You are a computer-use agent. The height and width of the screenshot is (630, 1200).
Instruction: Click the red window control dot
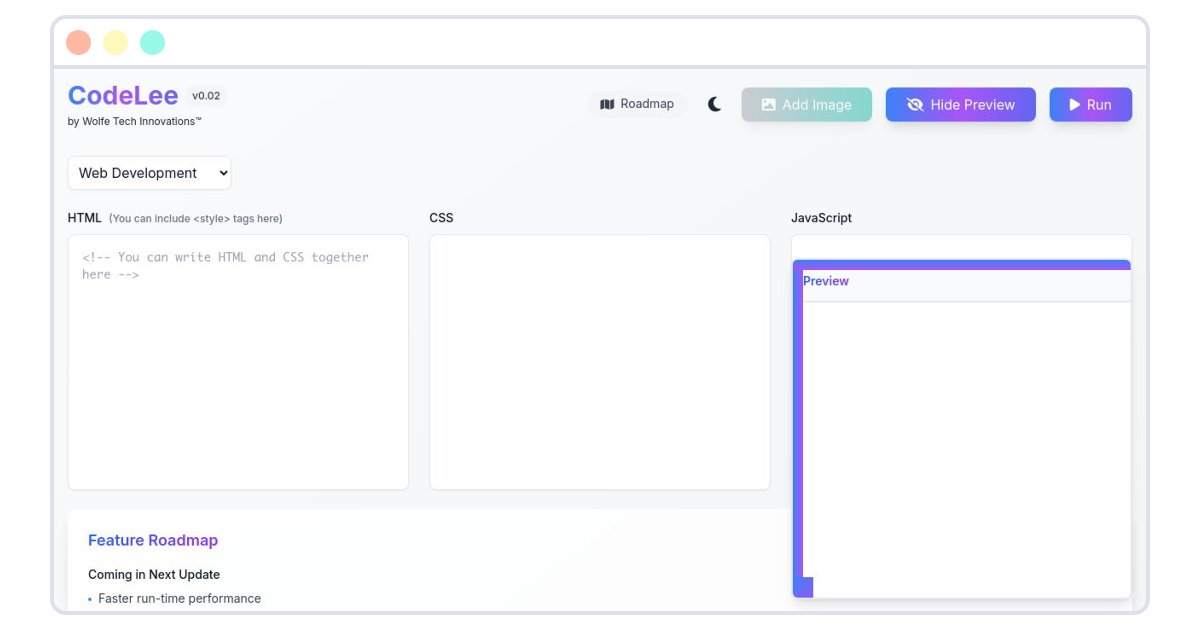click(x=78, y=42)
